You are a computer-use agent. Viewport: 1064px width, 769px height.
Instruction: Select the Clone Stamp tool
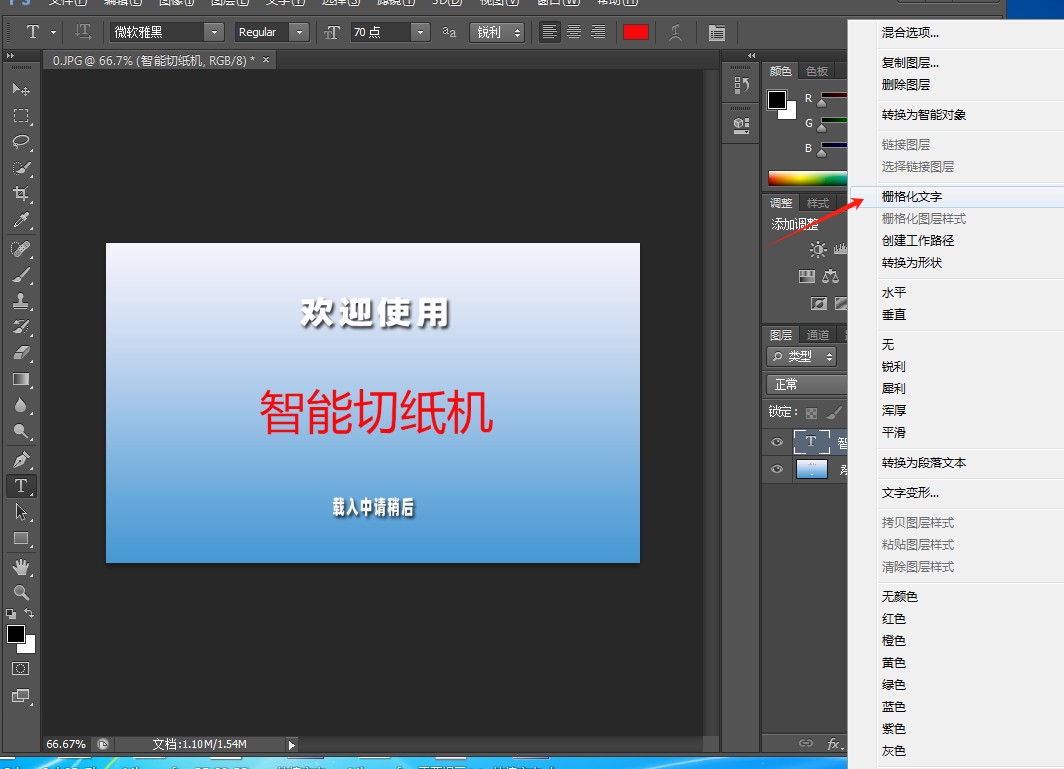pyautogui.click(x=21, y=301)
